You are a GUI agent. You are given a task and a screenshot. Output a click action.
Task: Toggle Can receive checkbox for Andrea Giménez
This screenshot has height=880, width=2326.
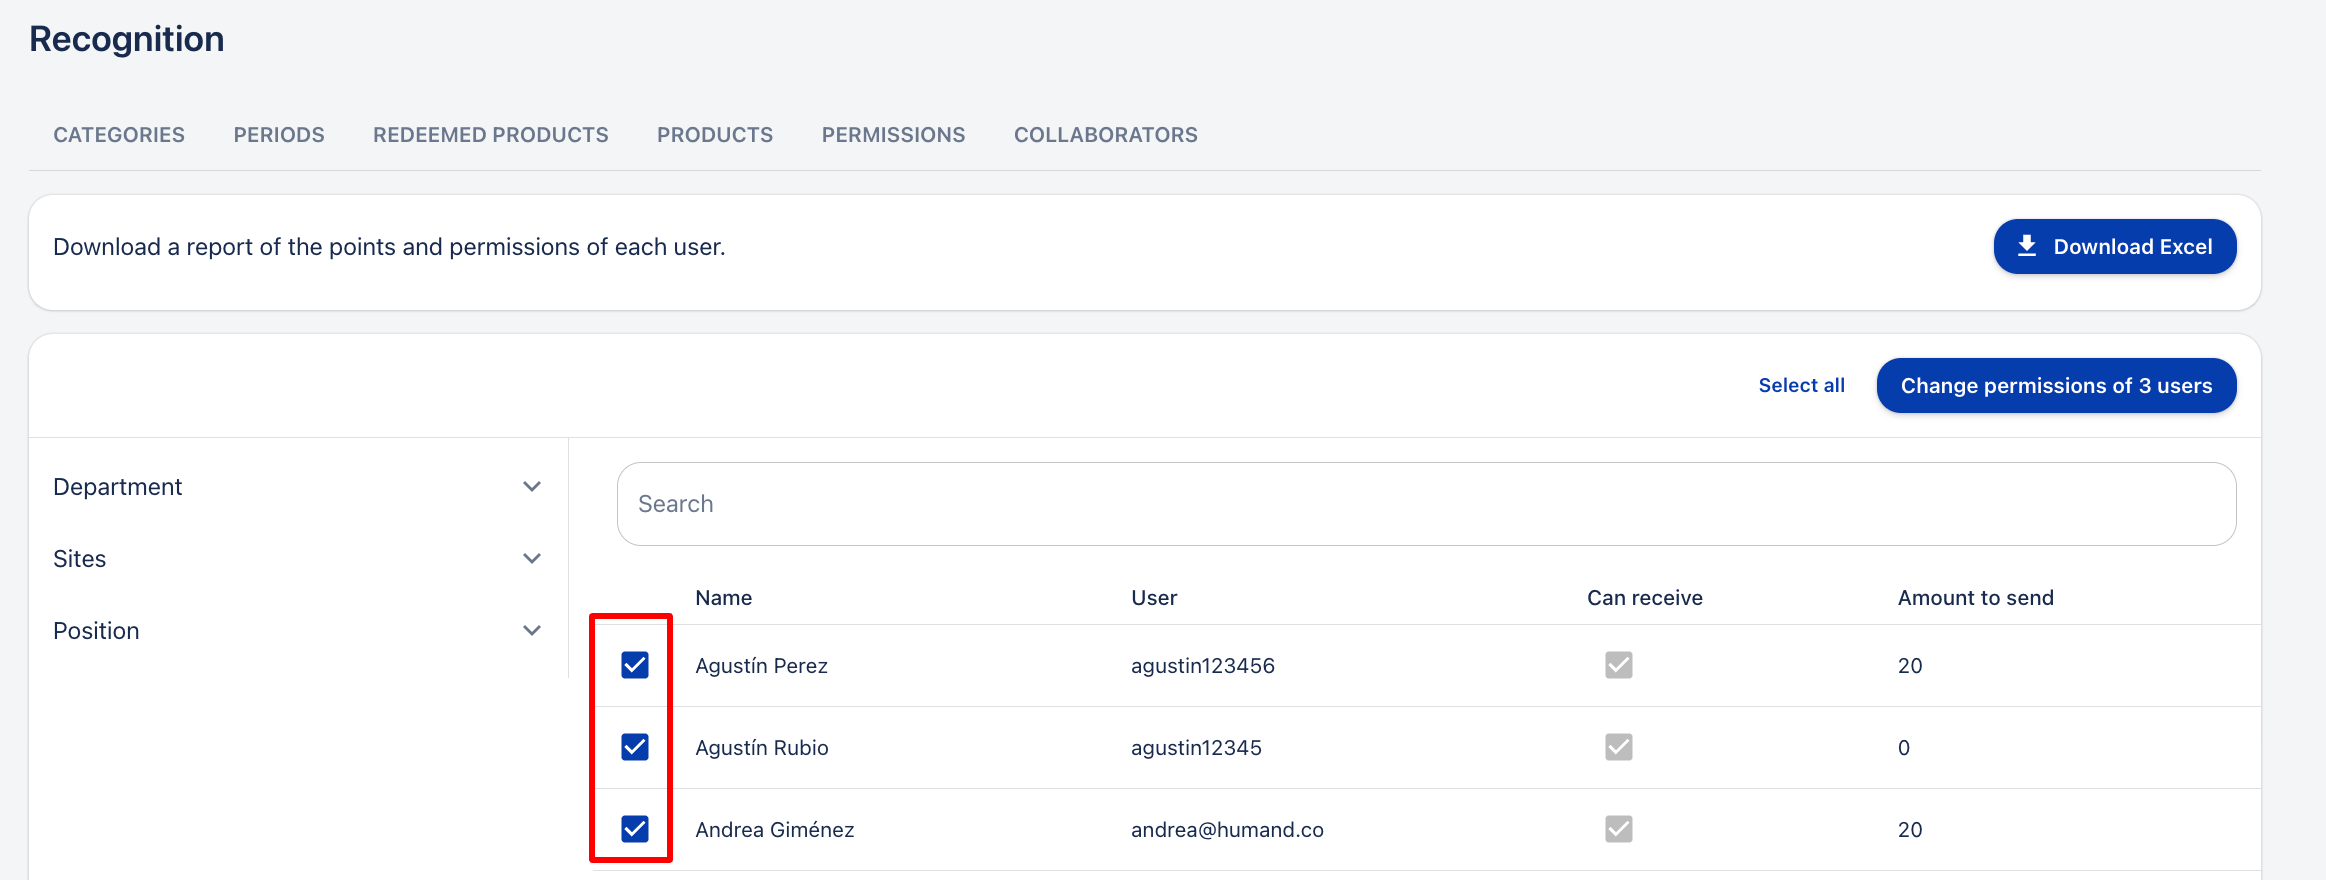pos(1618,829)
